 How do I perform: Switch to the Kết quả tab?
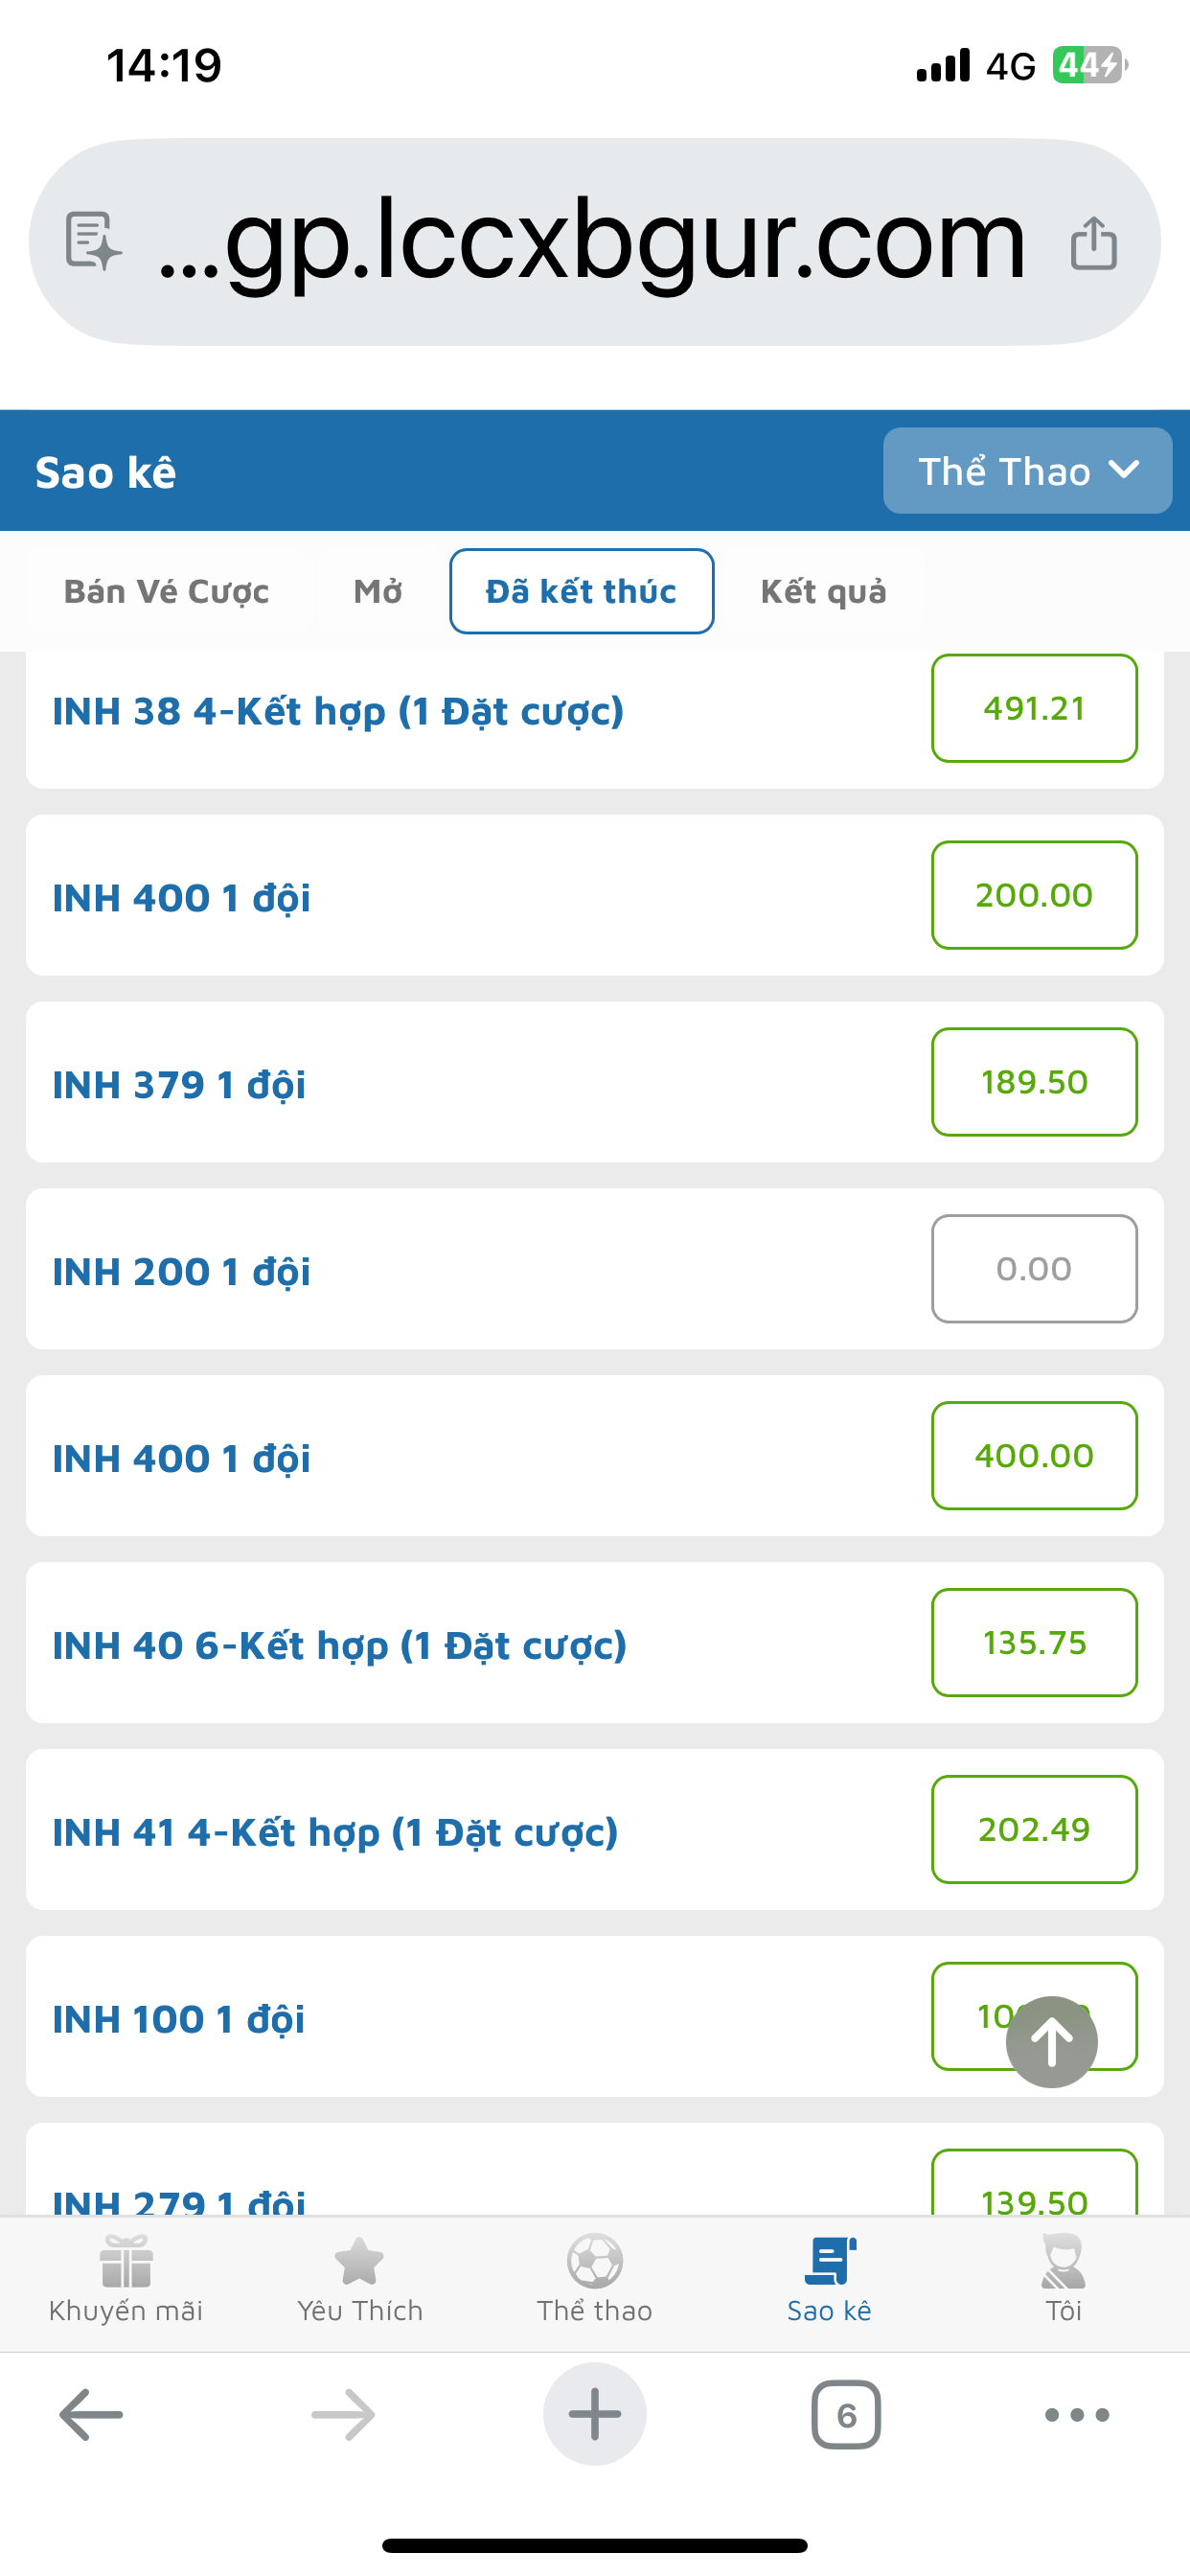[823, 591]
